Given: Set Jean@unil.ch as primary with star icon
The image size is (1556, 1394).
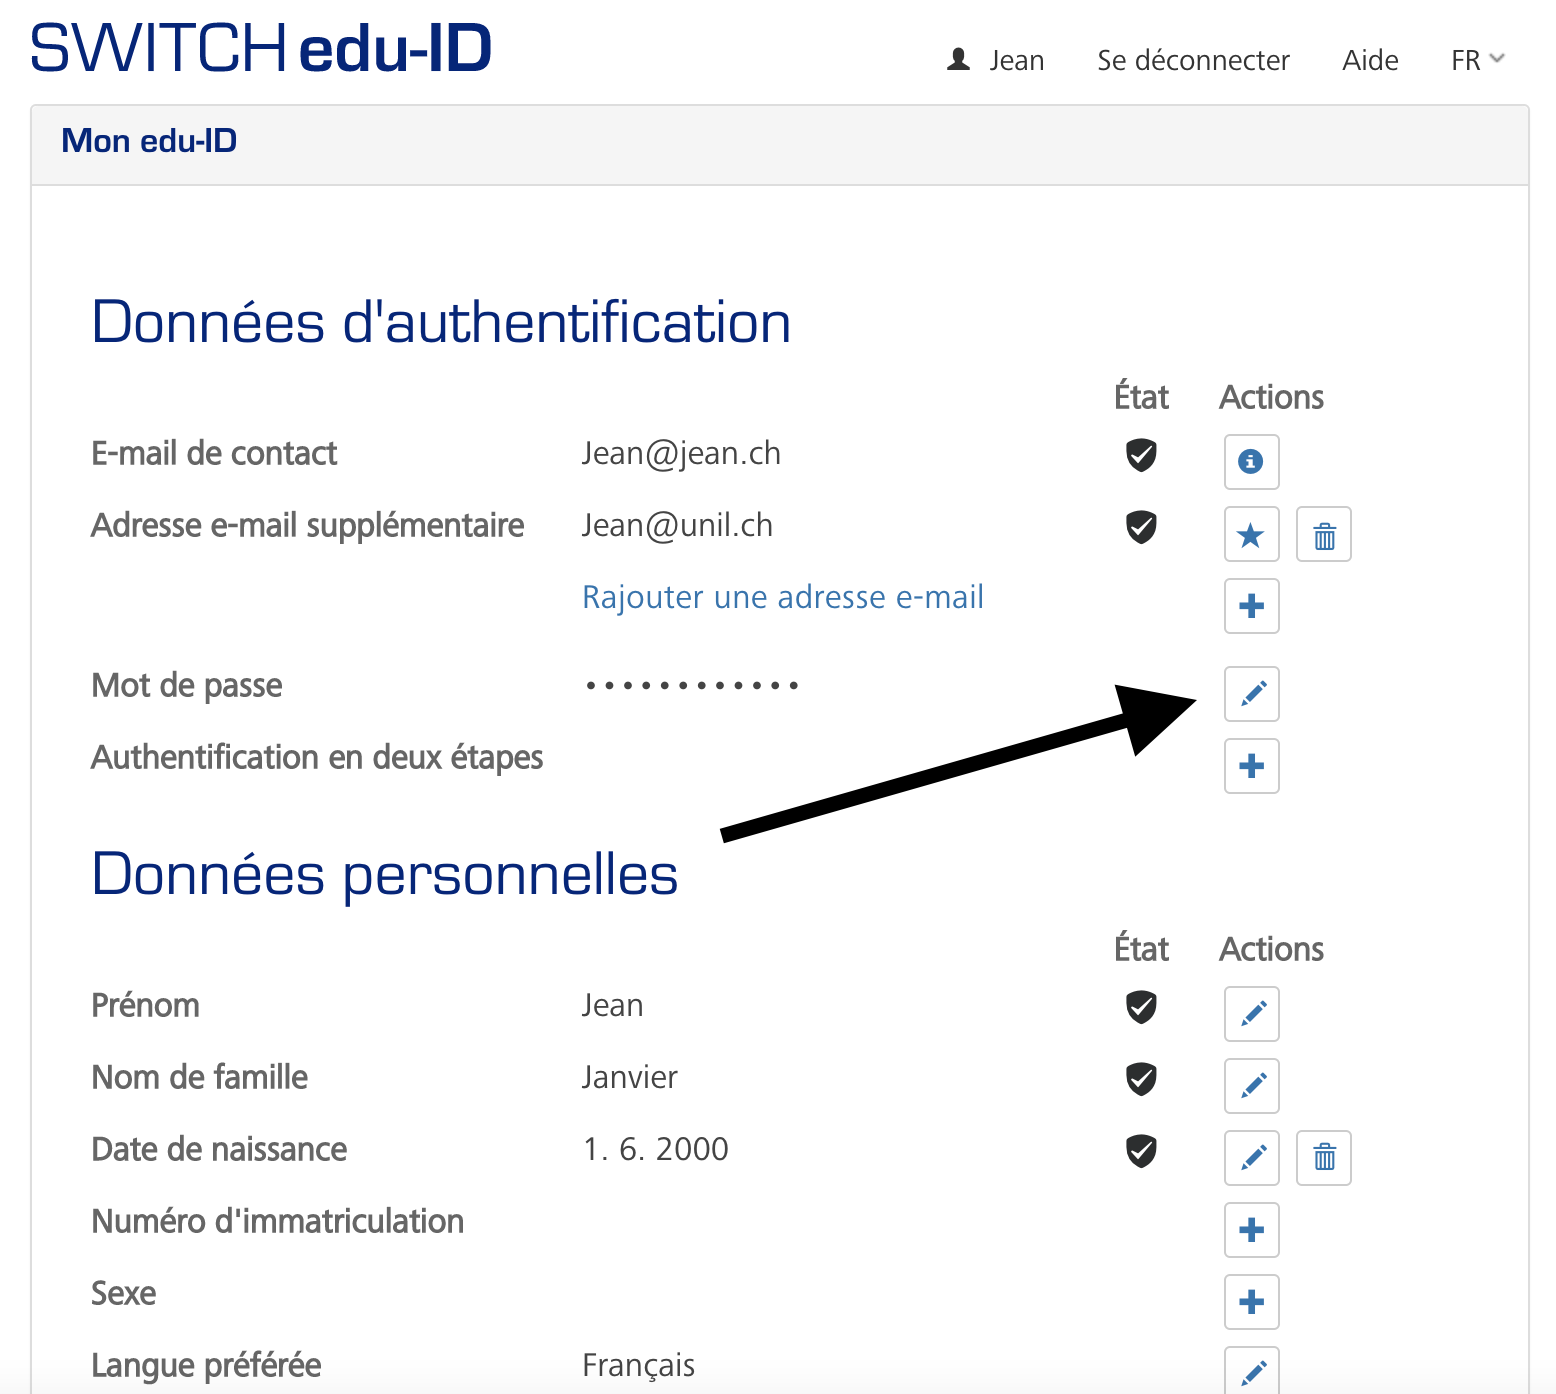Looking at the screenshot, I should [x=1251, y=534].
